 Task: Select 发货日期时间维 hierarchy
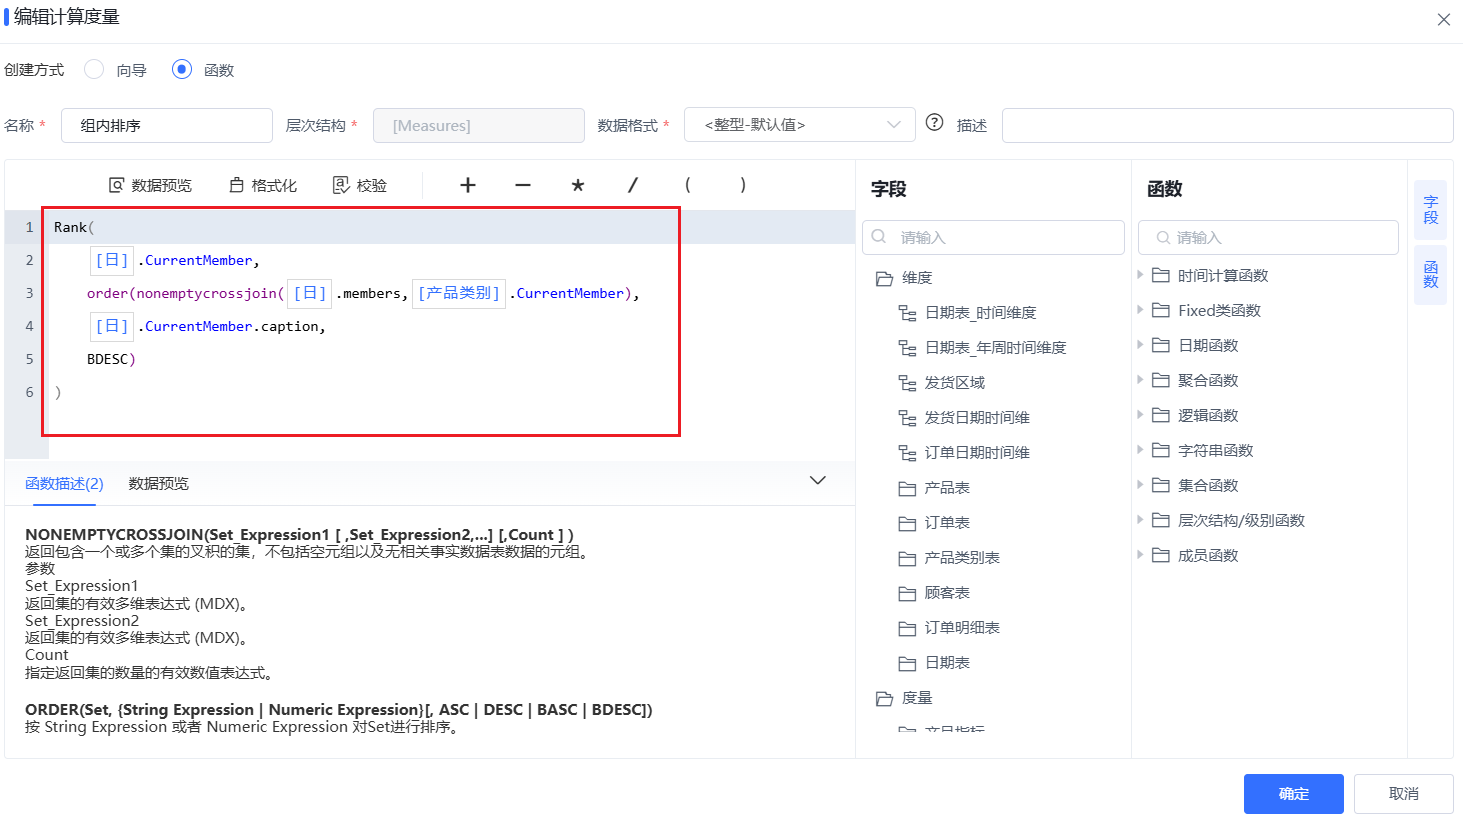click(977, 418)
